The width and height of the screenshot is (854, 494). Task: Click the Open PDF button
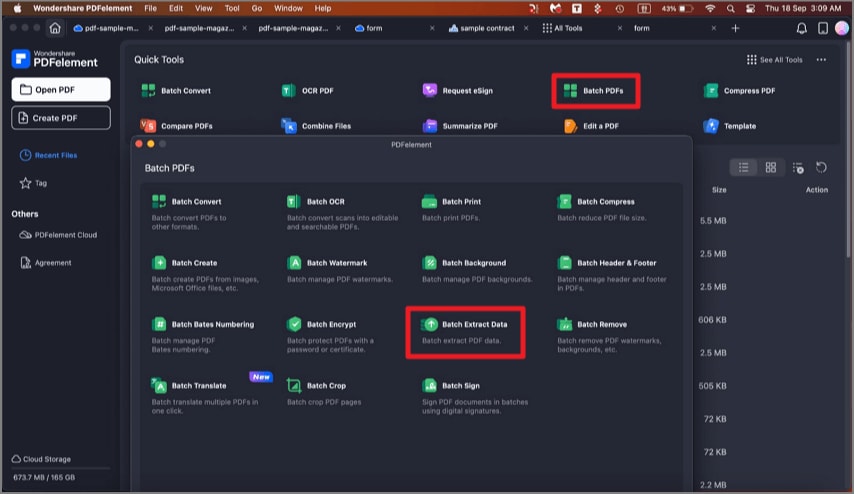[61, 89]
